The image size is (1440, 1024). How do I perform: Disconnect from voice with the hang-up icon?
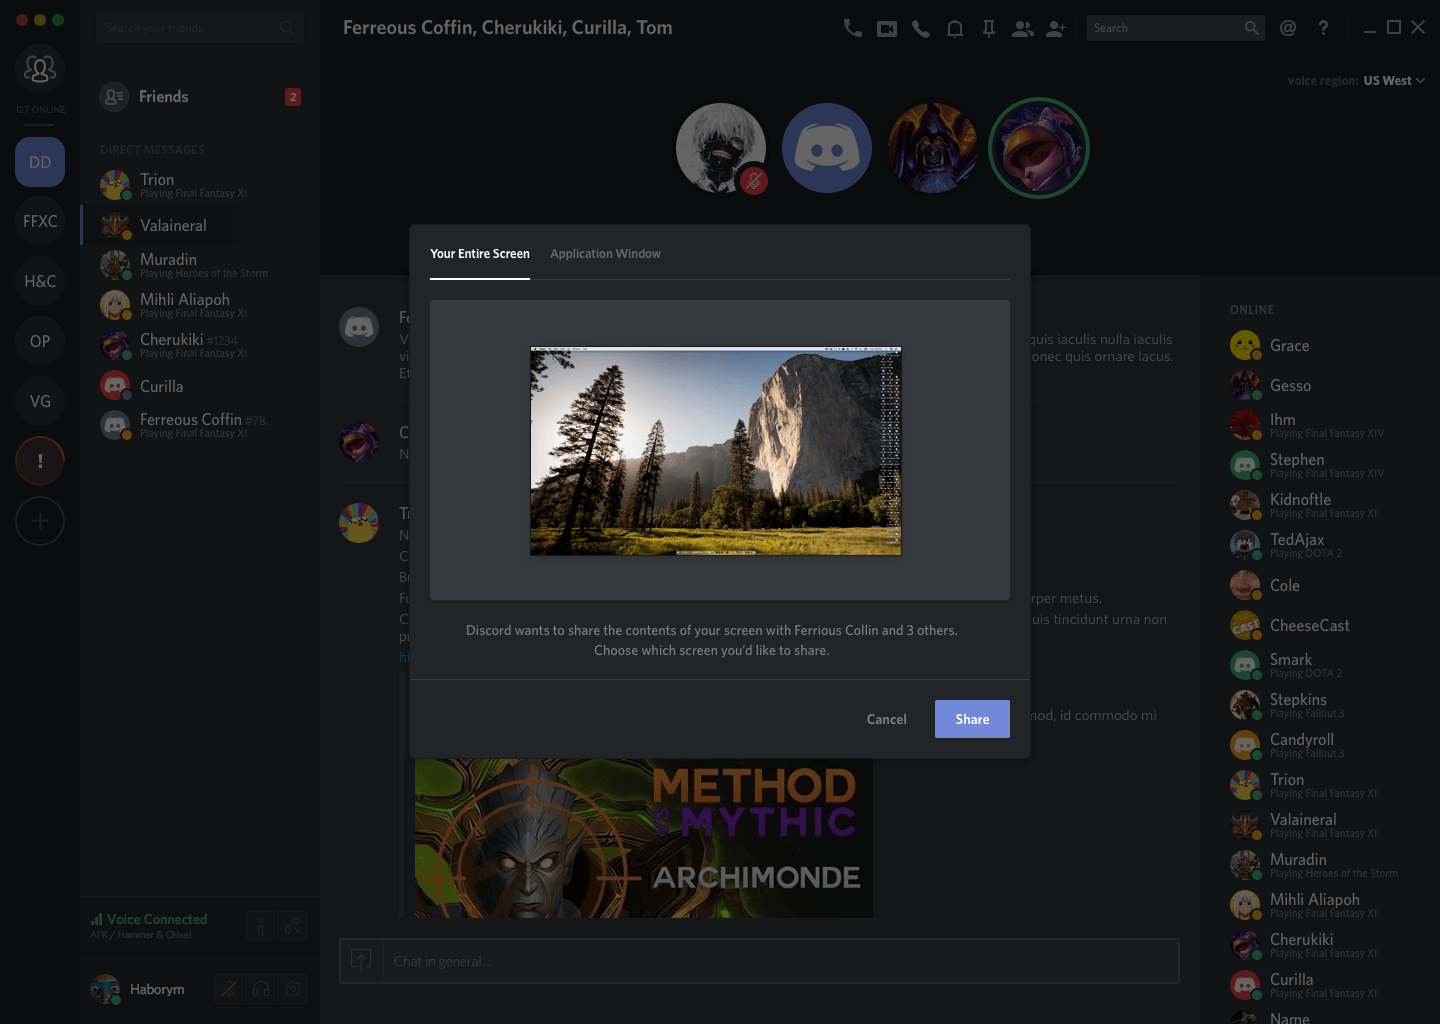point(293,927)
